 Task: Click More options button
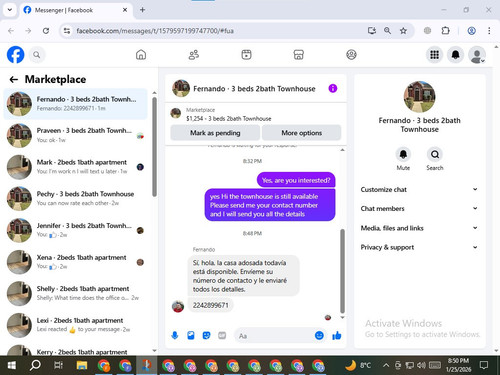click(x=302, y=133)
